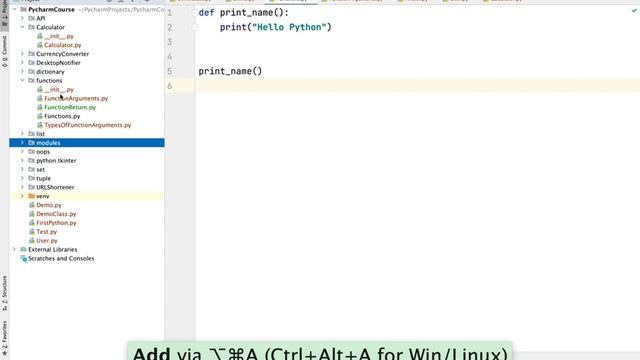Select the CurrencyConverter folder label
Screen dimensions: 640x360
click(x=62, y=54)
